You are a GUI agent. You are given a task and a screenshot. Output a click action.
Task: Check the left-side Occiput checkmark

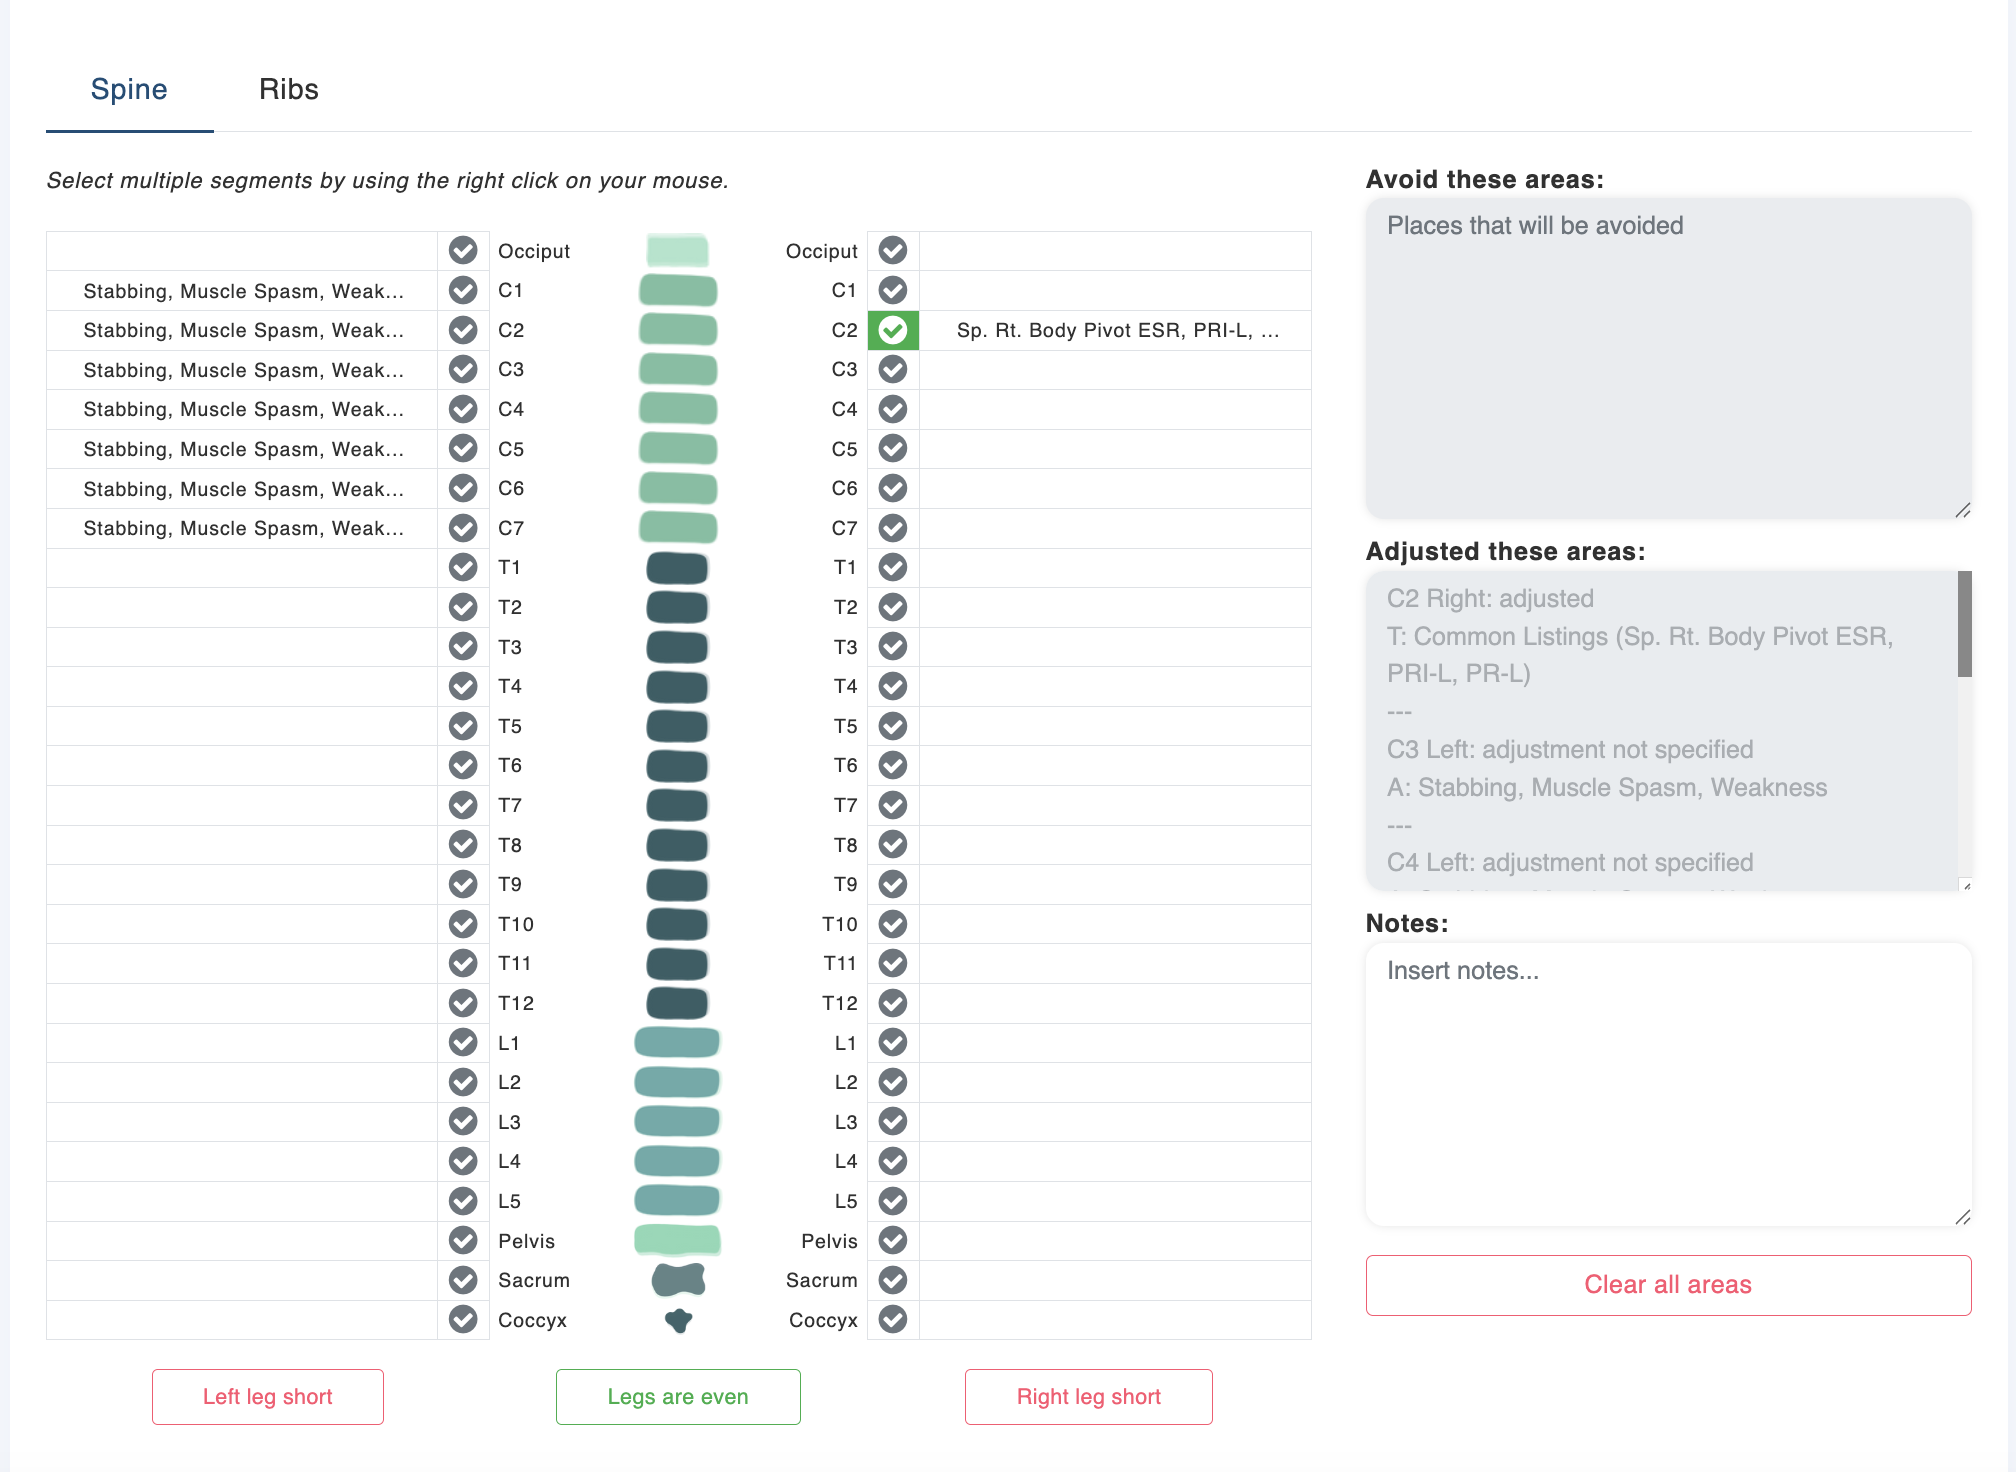click(463, 250)
